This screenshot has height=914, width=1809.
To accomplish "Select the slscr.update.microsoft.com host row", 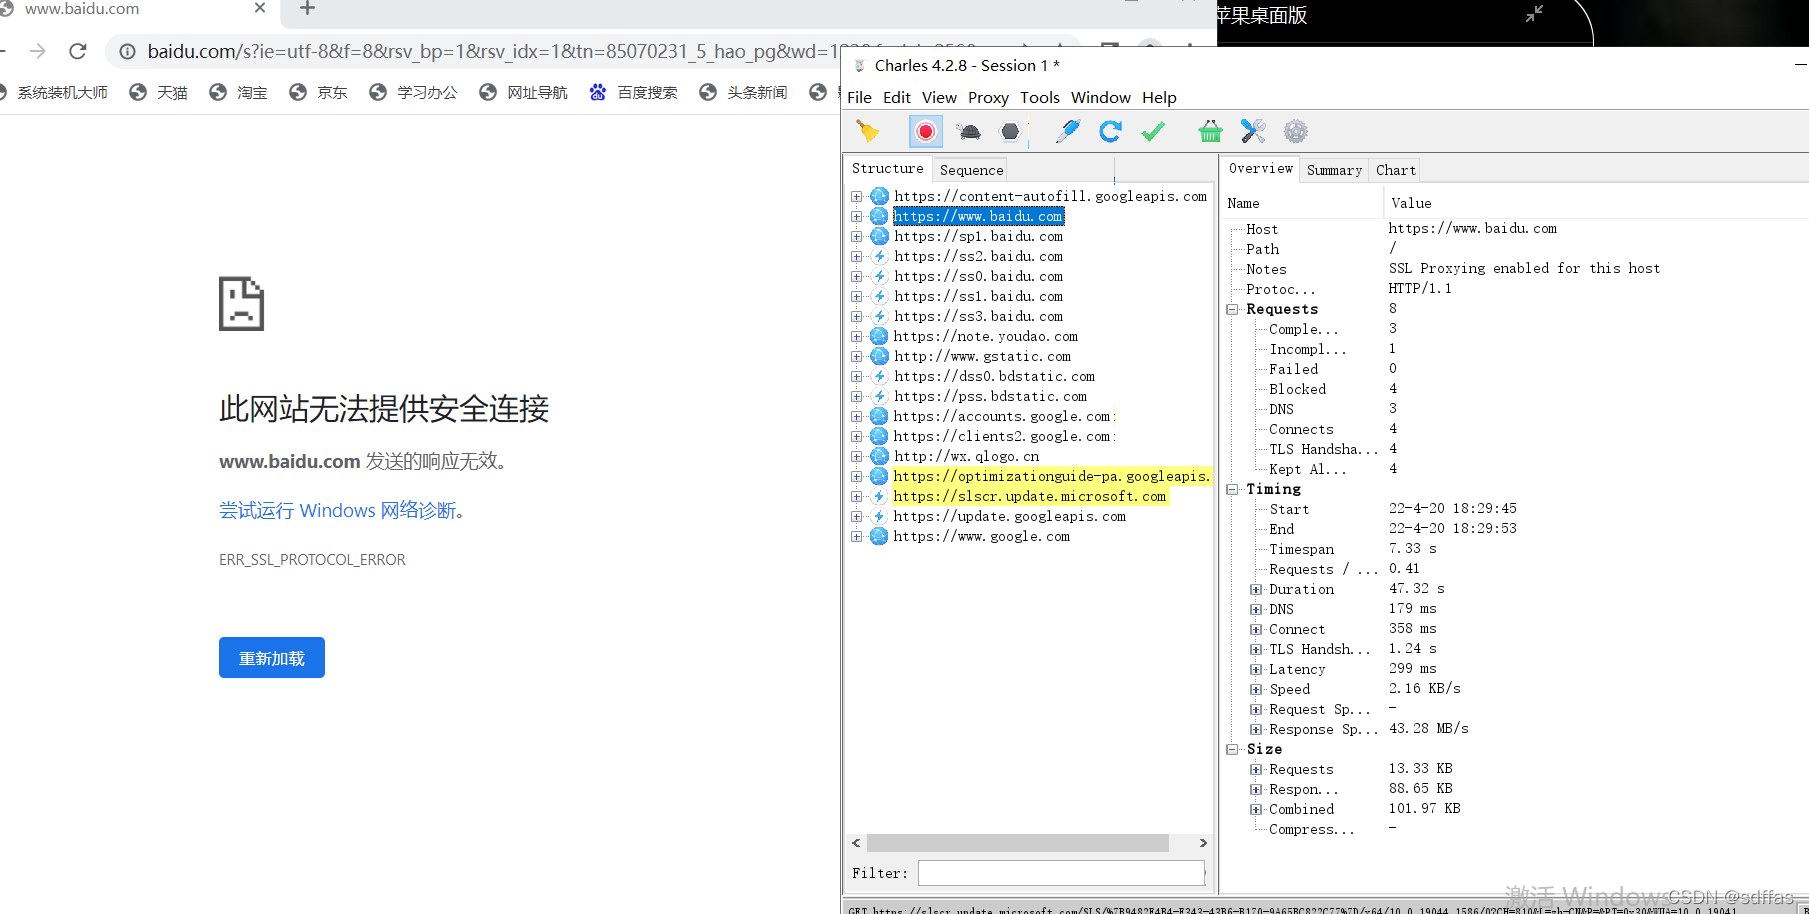I will tap(1030, 496).
